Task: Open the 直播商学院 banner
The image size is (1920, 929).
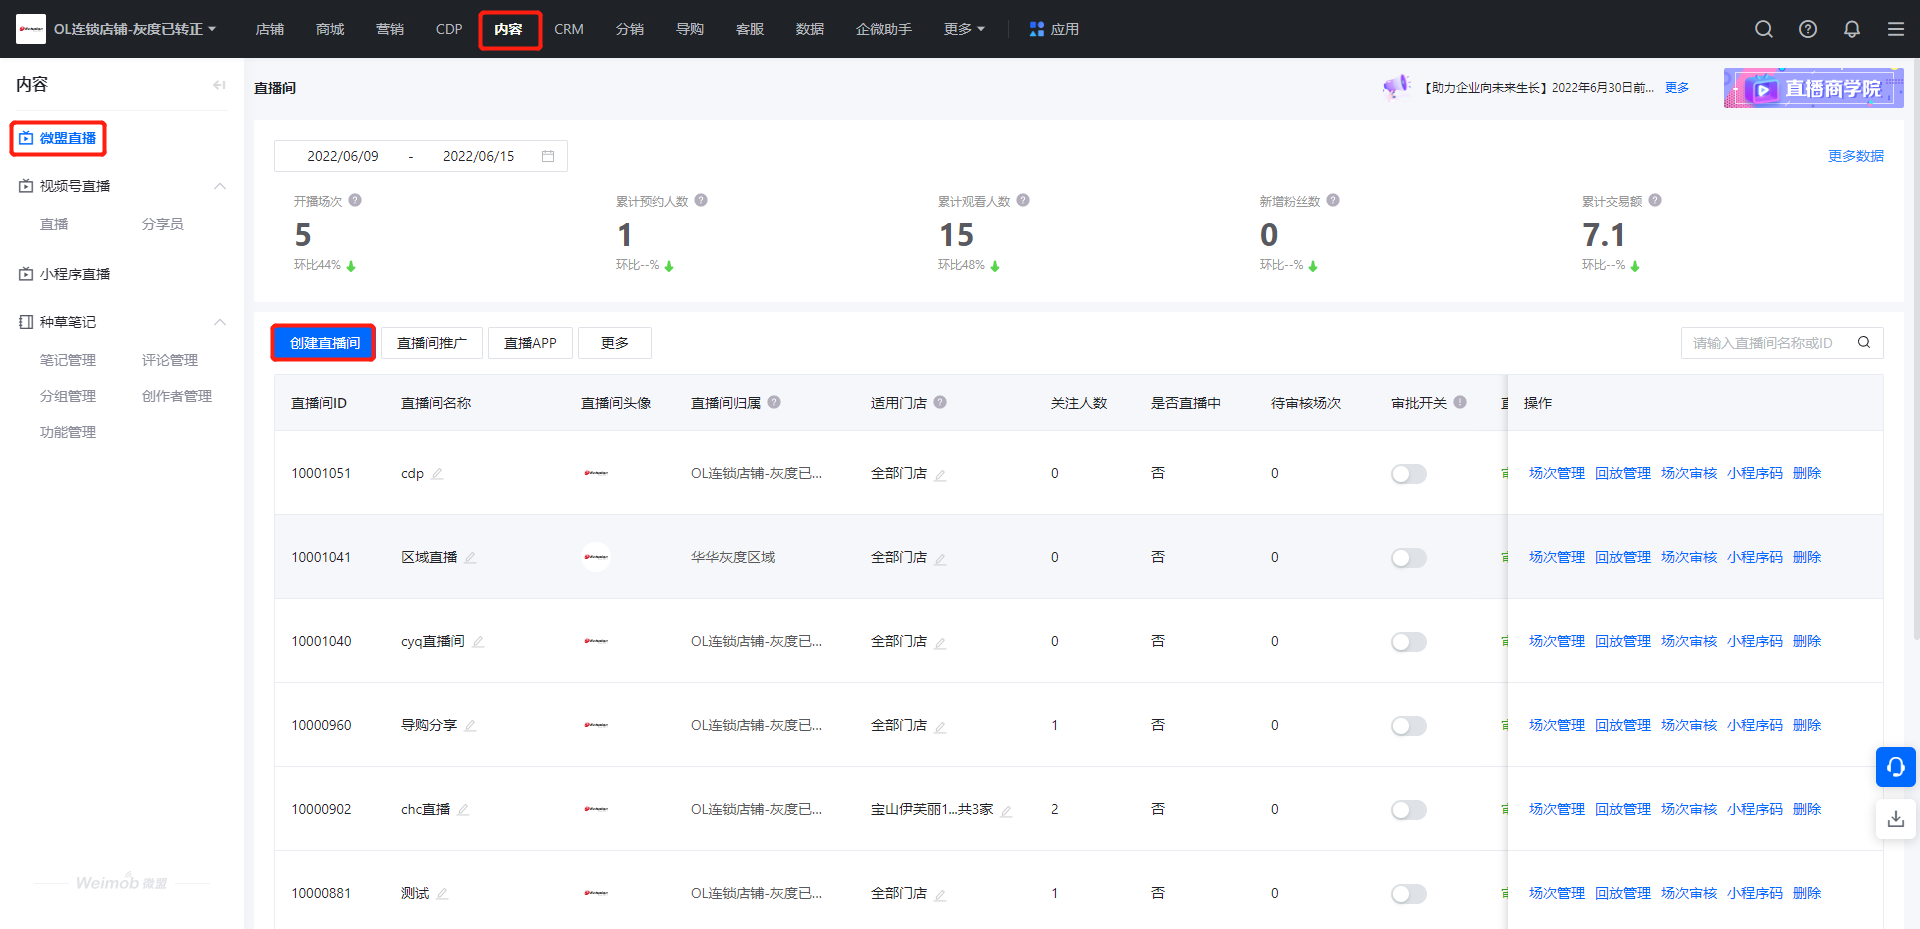Action: coord(1813,88)
